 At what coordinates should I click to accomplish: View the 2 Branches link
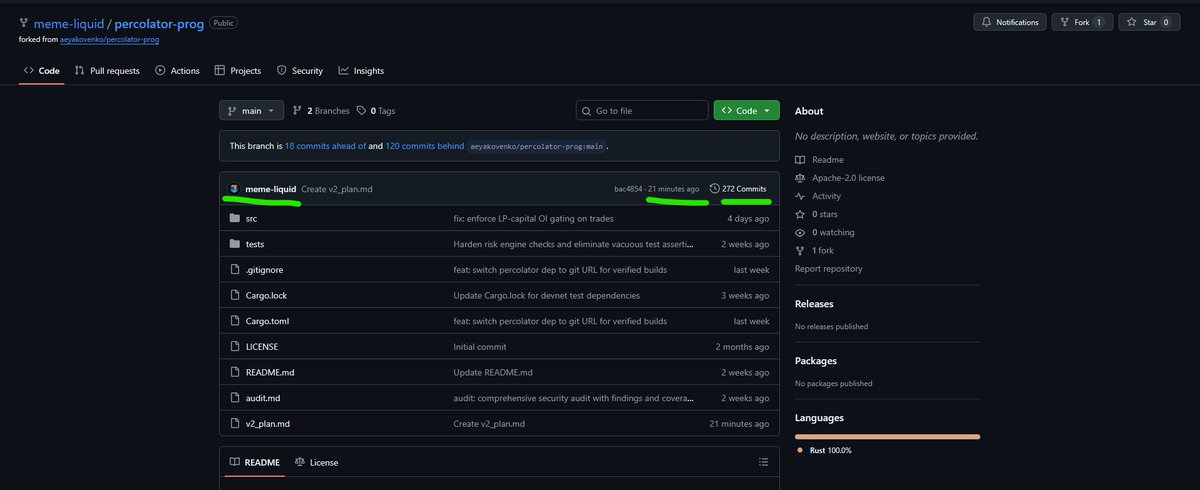pyautogui.click(x=321, y=111)
